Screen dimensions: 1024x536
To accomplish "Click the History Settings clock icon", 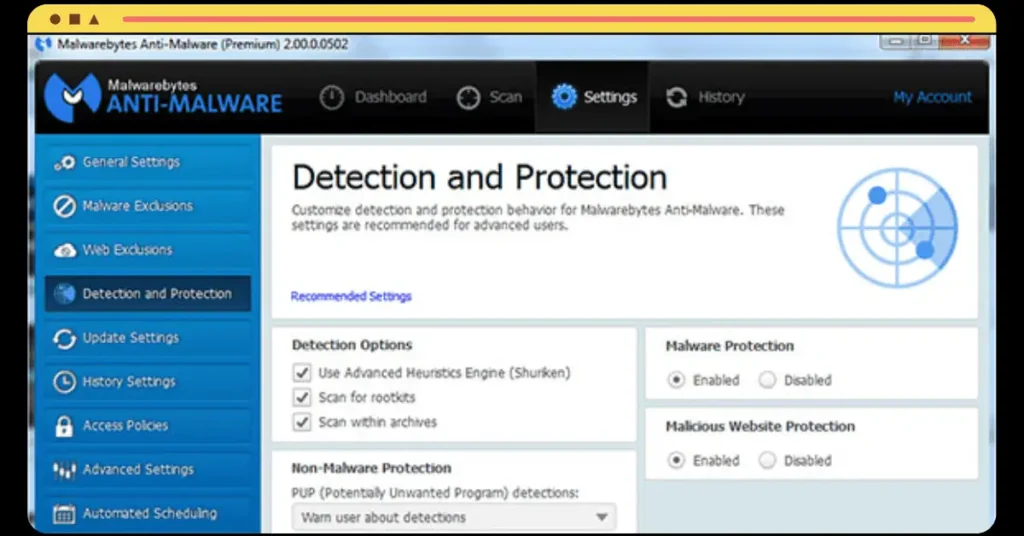I will pos(64,382).
